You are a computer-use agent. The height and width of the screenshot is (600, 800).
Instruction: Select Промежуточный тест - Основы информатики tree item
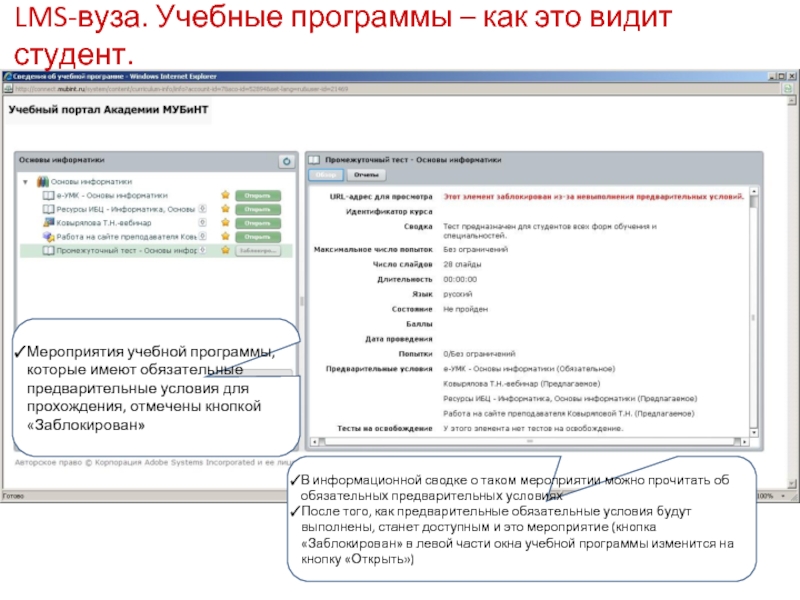click(127, 251)
